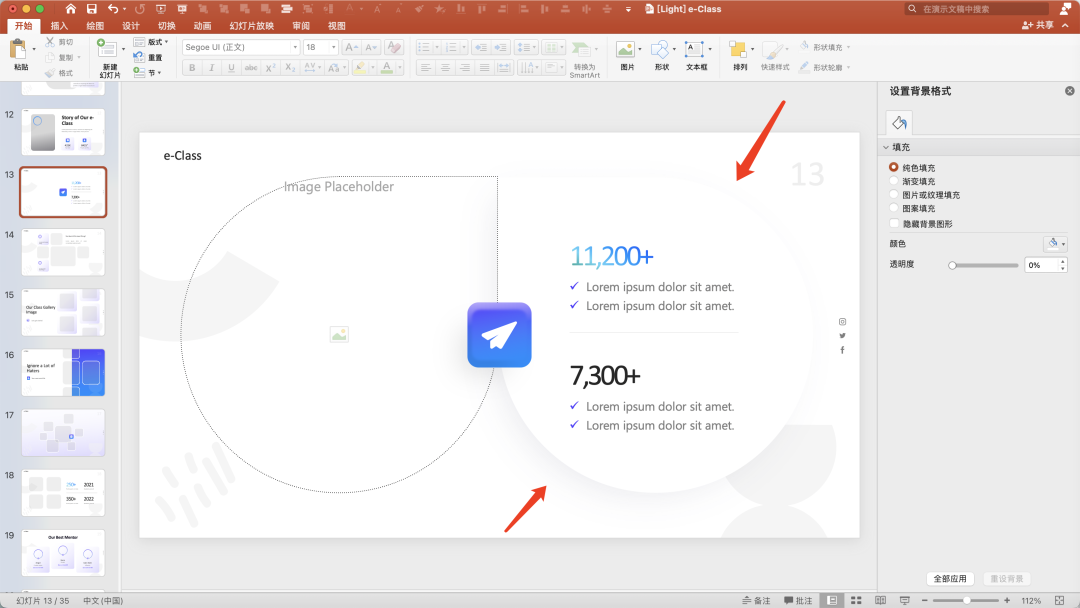The height and width of the screenshot is (608, 1080).
Task: Switch to the 幻灯片放映 tab
Action: coord(251,25)
